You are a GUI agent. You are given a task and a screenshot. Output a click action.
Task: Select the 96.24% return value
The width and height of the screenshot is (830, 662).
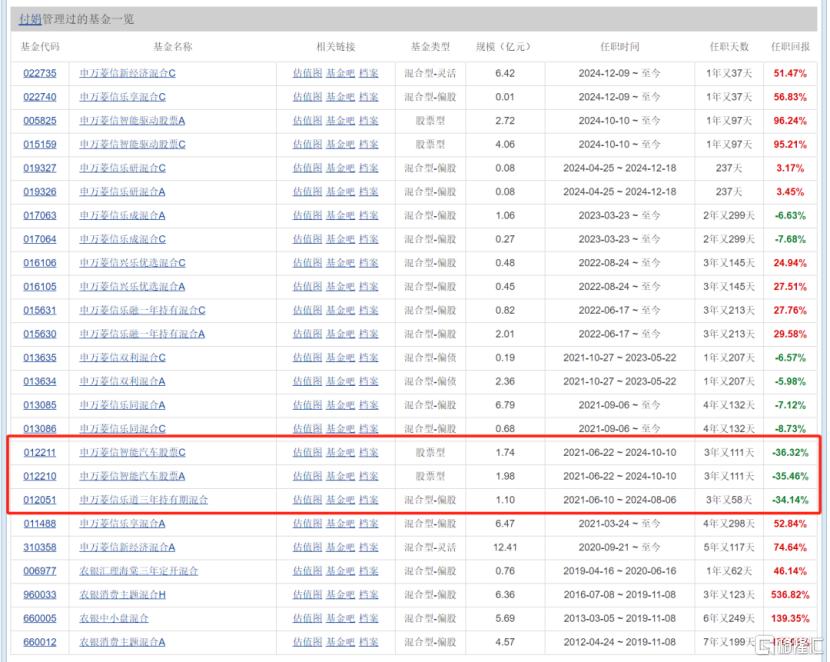(790, 121)
